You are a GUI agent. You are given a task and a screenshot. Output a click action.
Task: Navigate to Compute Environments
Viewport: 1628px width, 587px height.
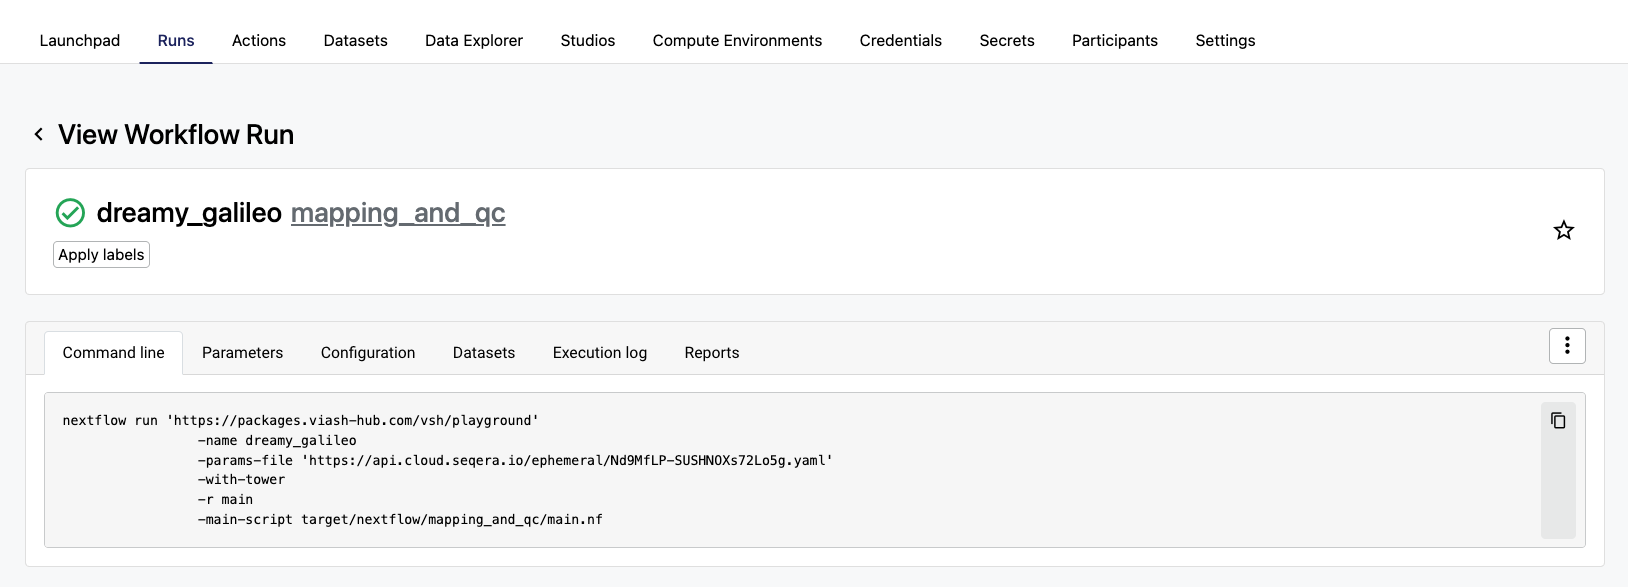pos(737,41)
